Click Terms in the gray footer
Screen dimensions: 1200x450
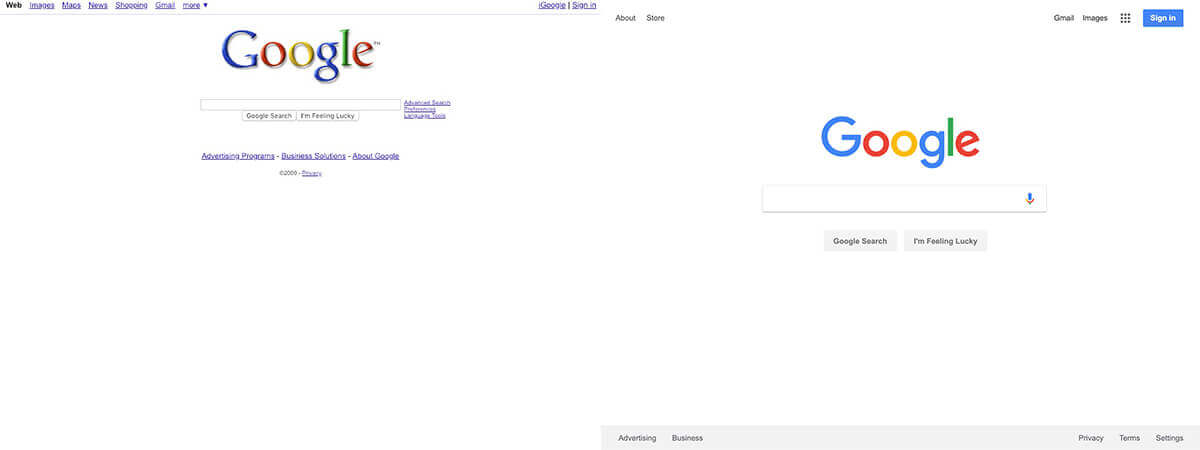(x=1129, y=438)
